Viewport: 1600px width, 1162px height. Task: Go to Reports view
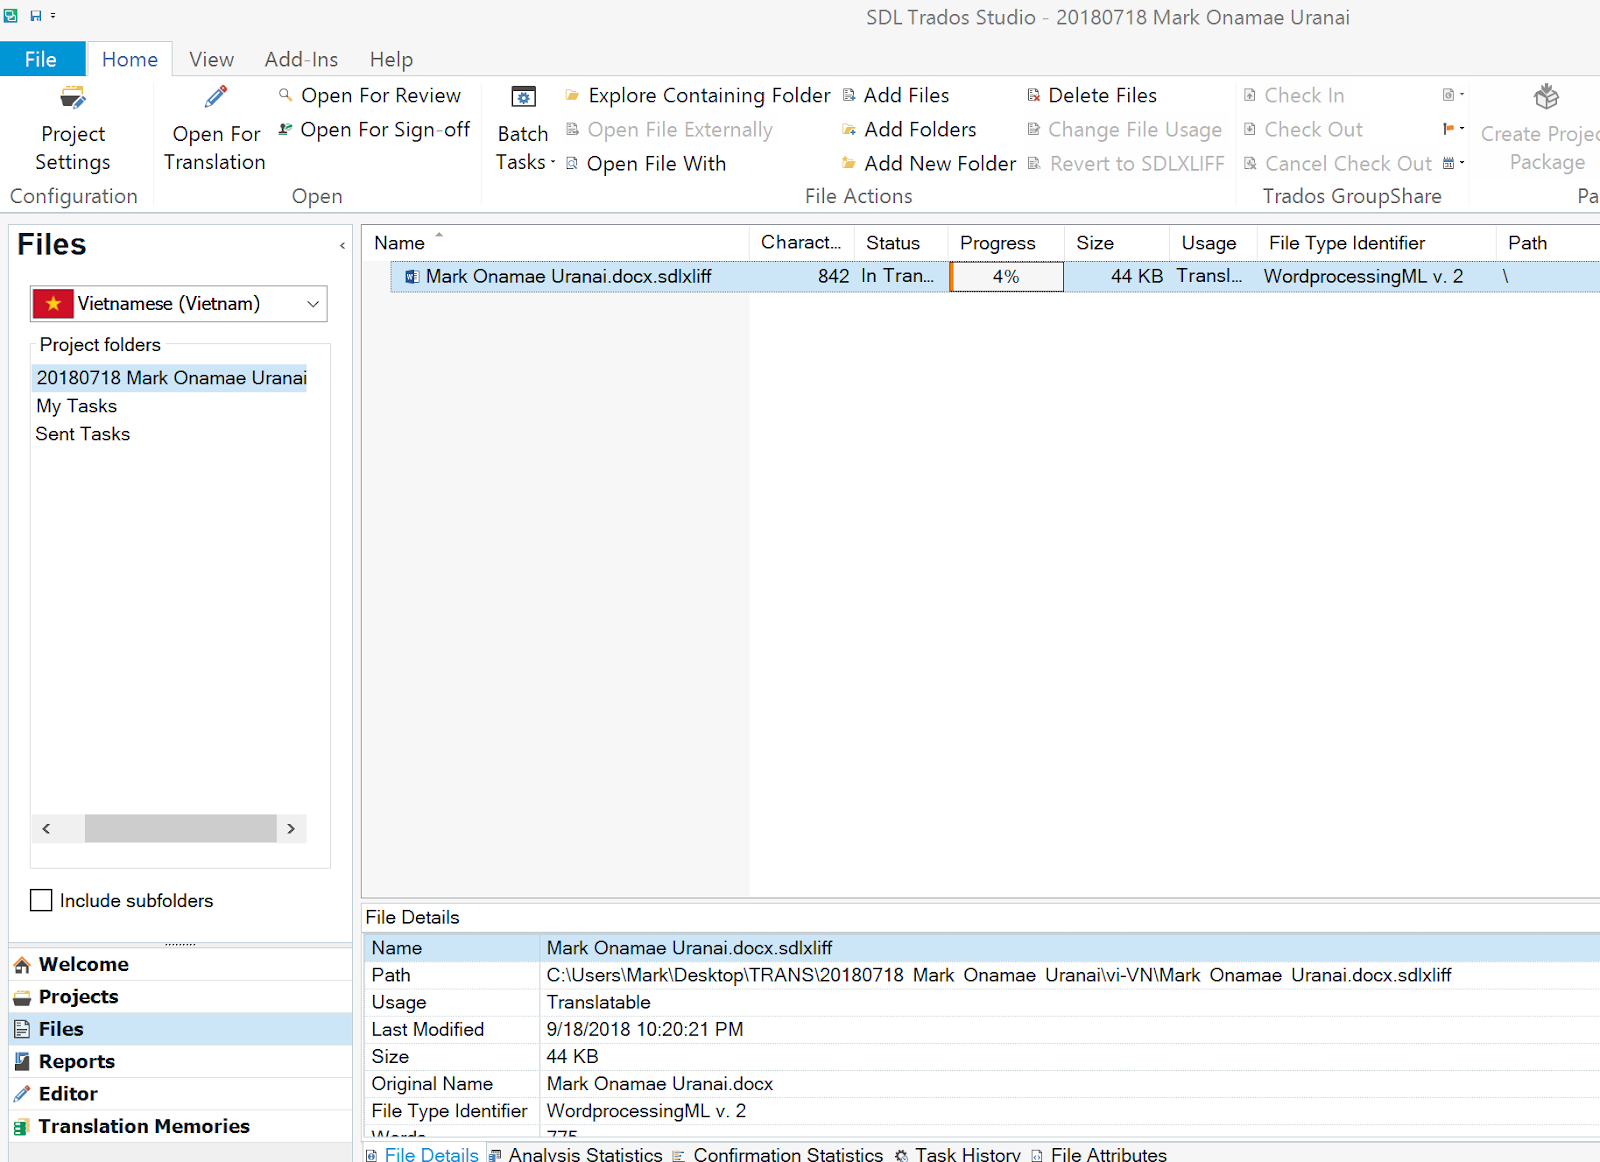[x=180, y=1062]
